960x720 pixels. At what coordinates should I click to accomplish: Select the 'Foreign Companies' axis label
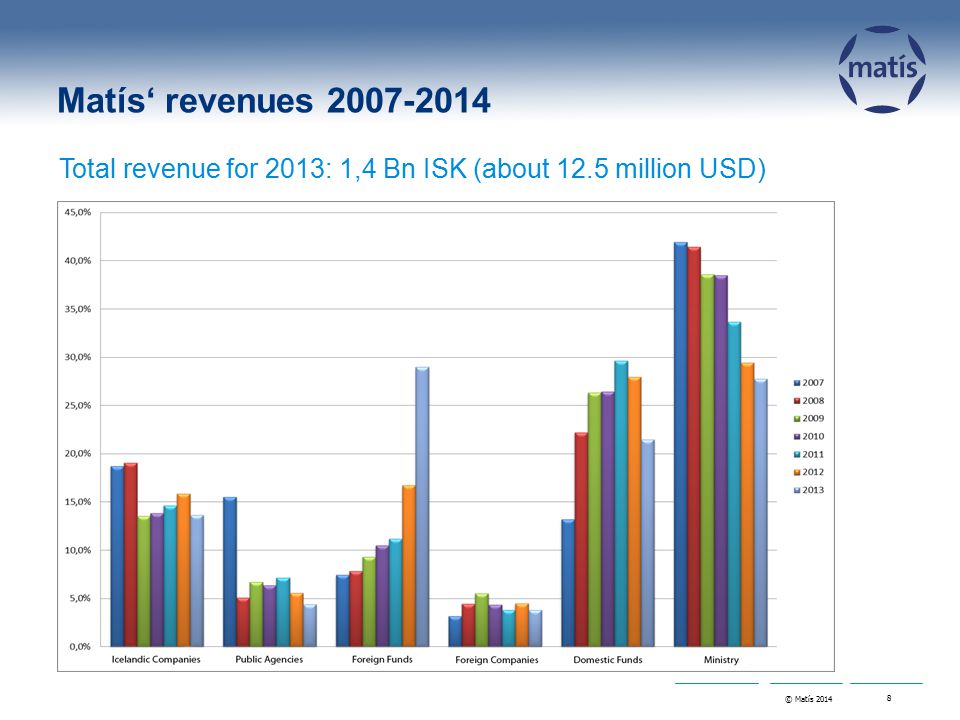497,660
